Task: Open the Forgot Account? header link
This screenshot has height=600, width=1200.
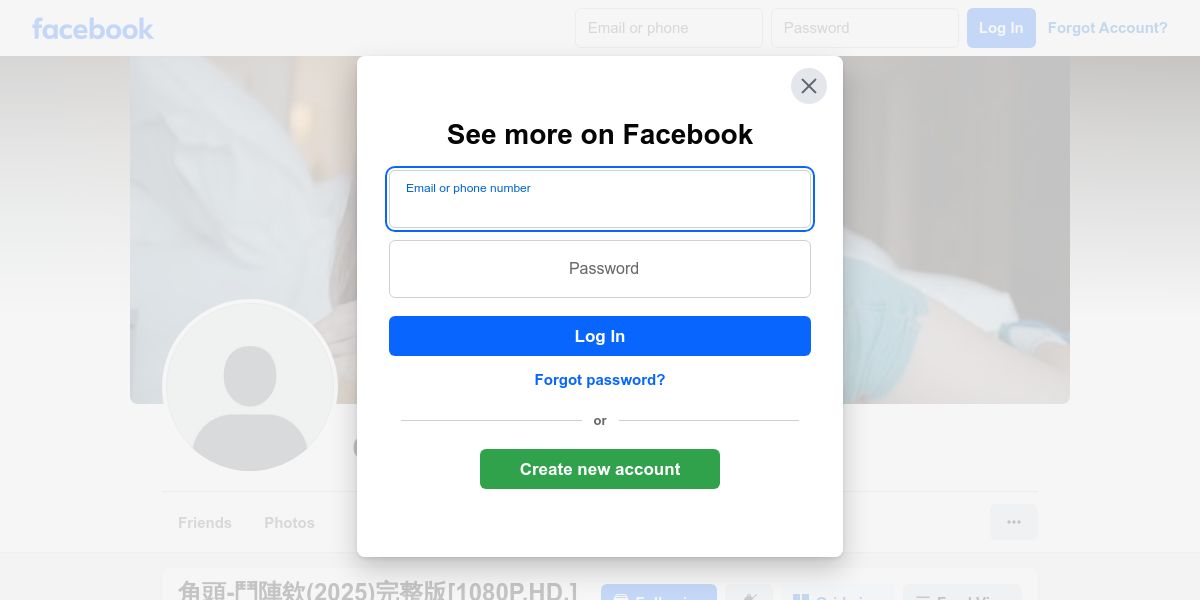Action: click(x=1107, y=28)
